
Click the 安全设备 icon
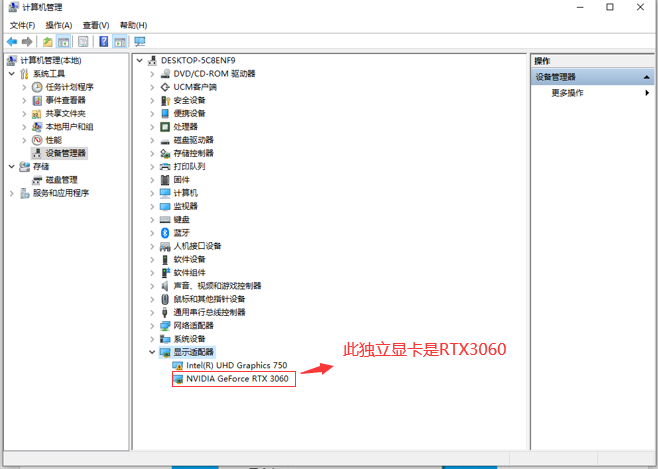click(x=165, y=100)
